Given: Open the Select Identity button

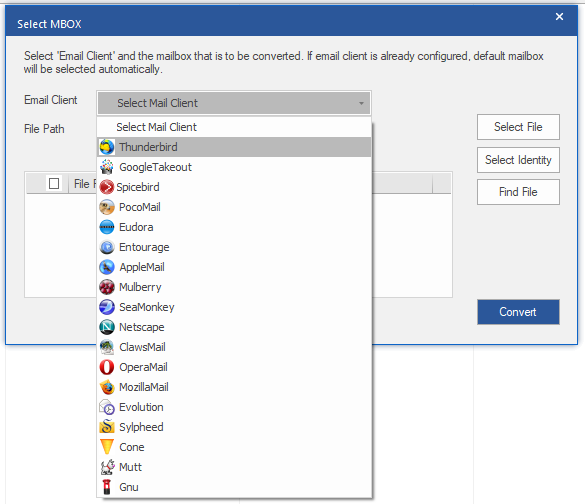Looking at the screenshot, I should (x=518, y=160).
